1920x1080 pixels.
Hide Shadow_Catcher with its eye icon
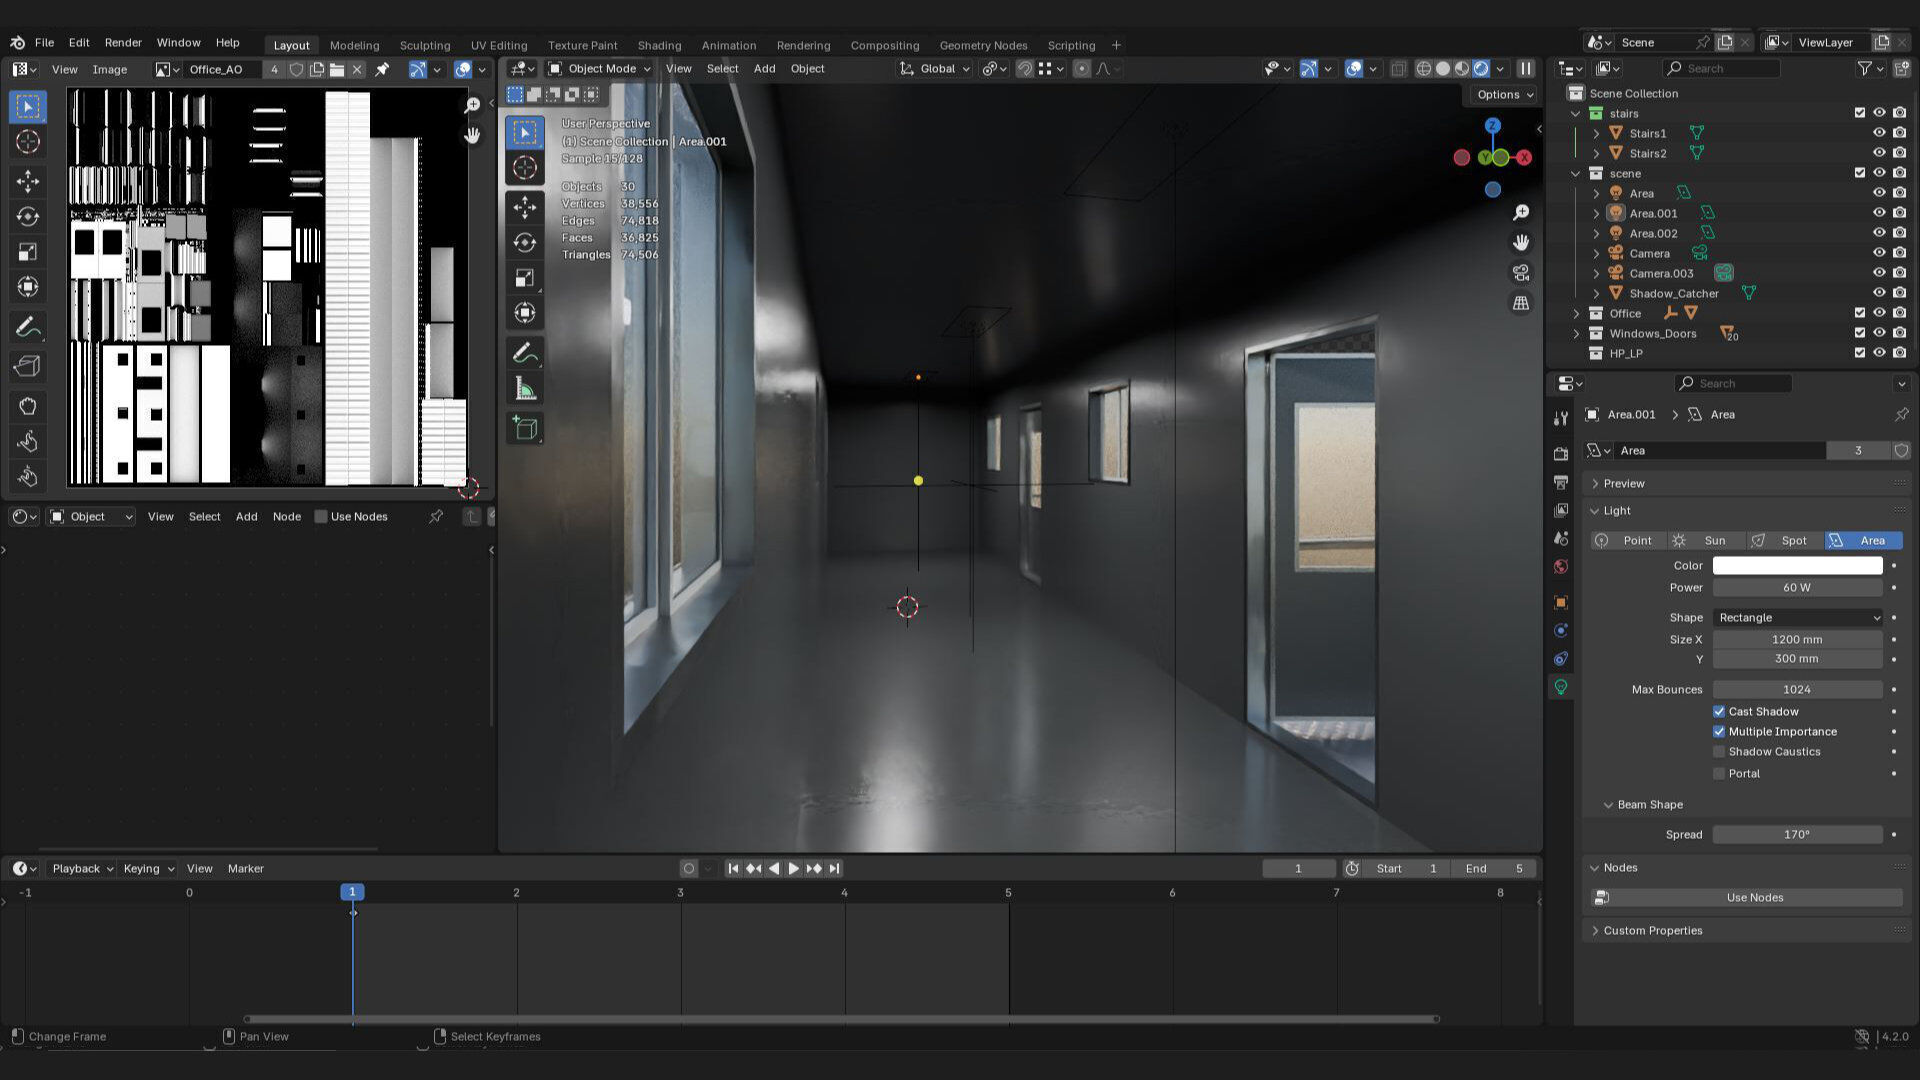tap(1879, 293)
